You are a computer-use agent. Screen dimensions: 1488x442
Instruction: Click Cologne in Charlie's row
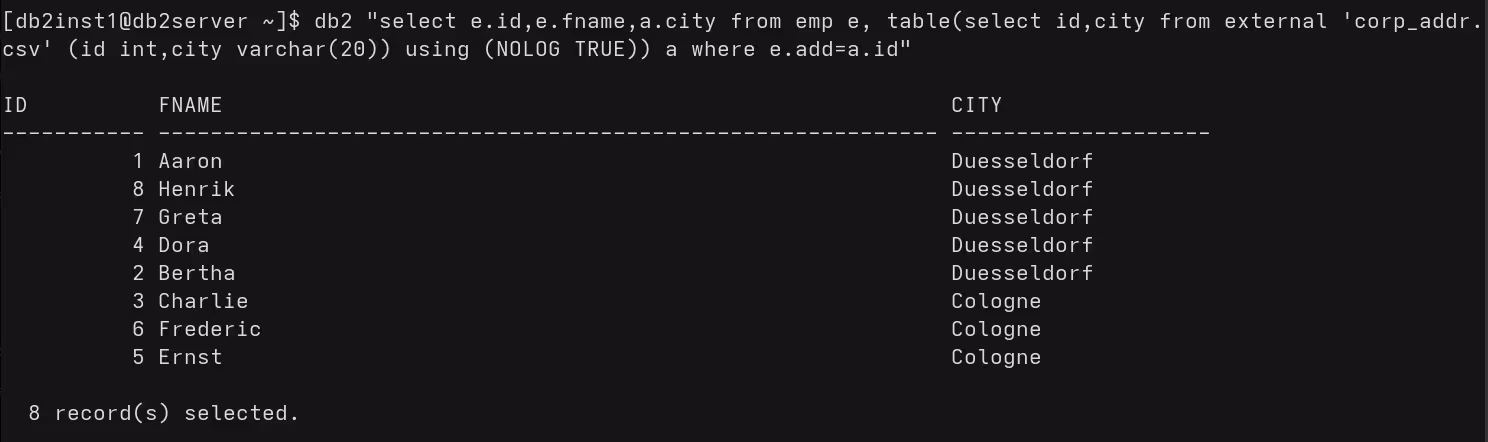coord(996,301)
